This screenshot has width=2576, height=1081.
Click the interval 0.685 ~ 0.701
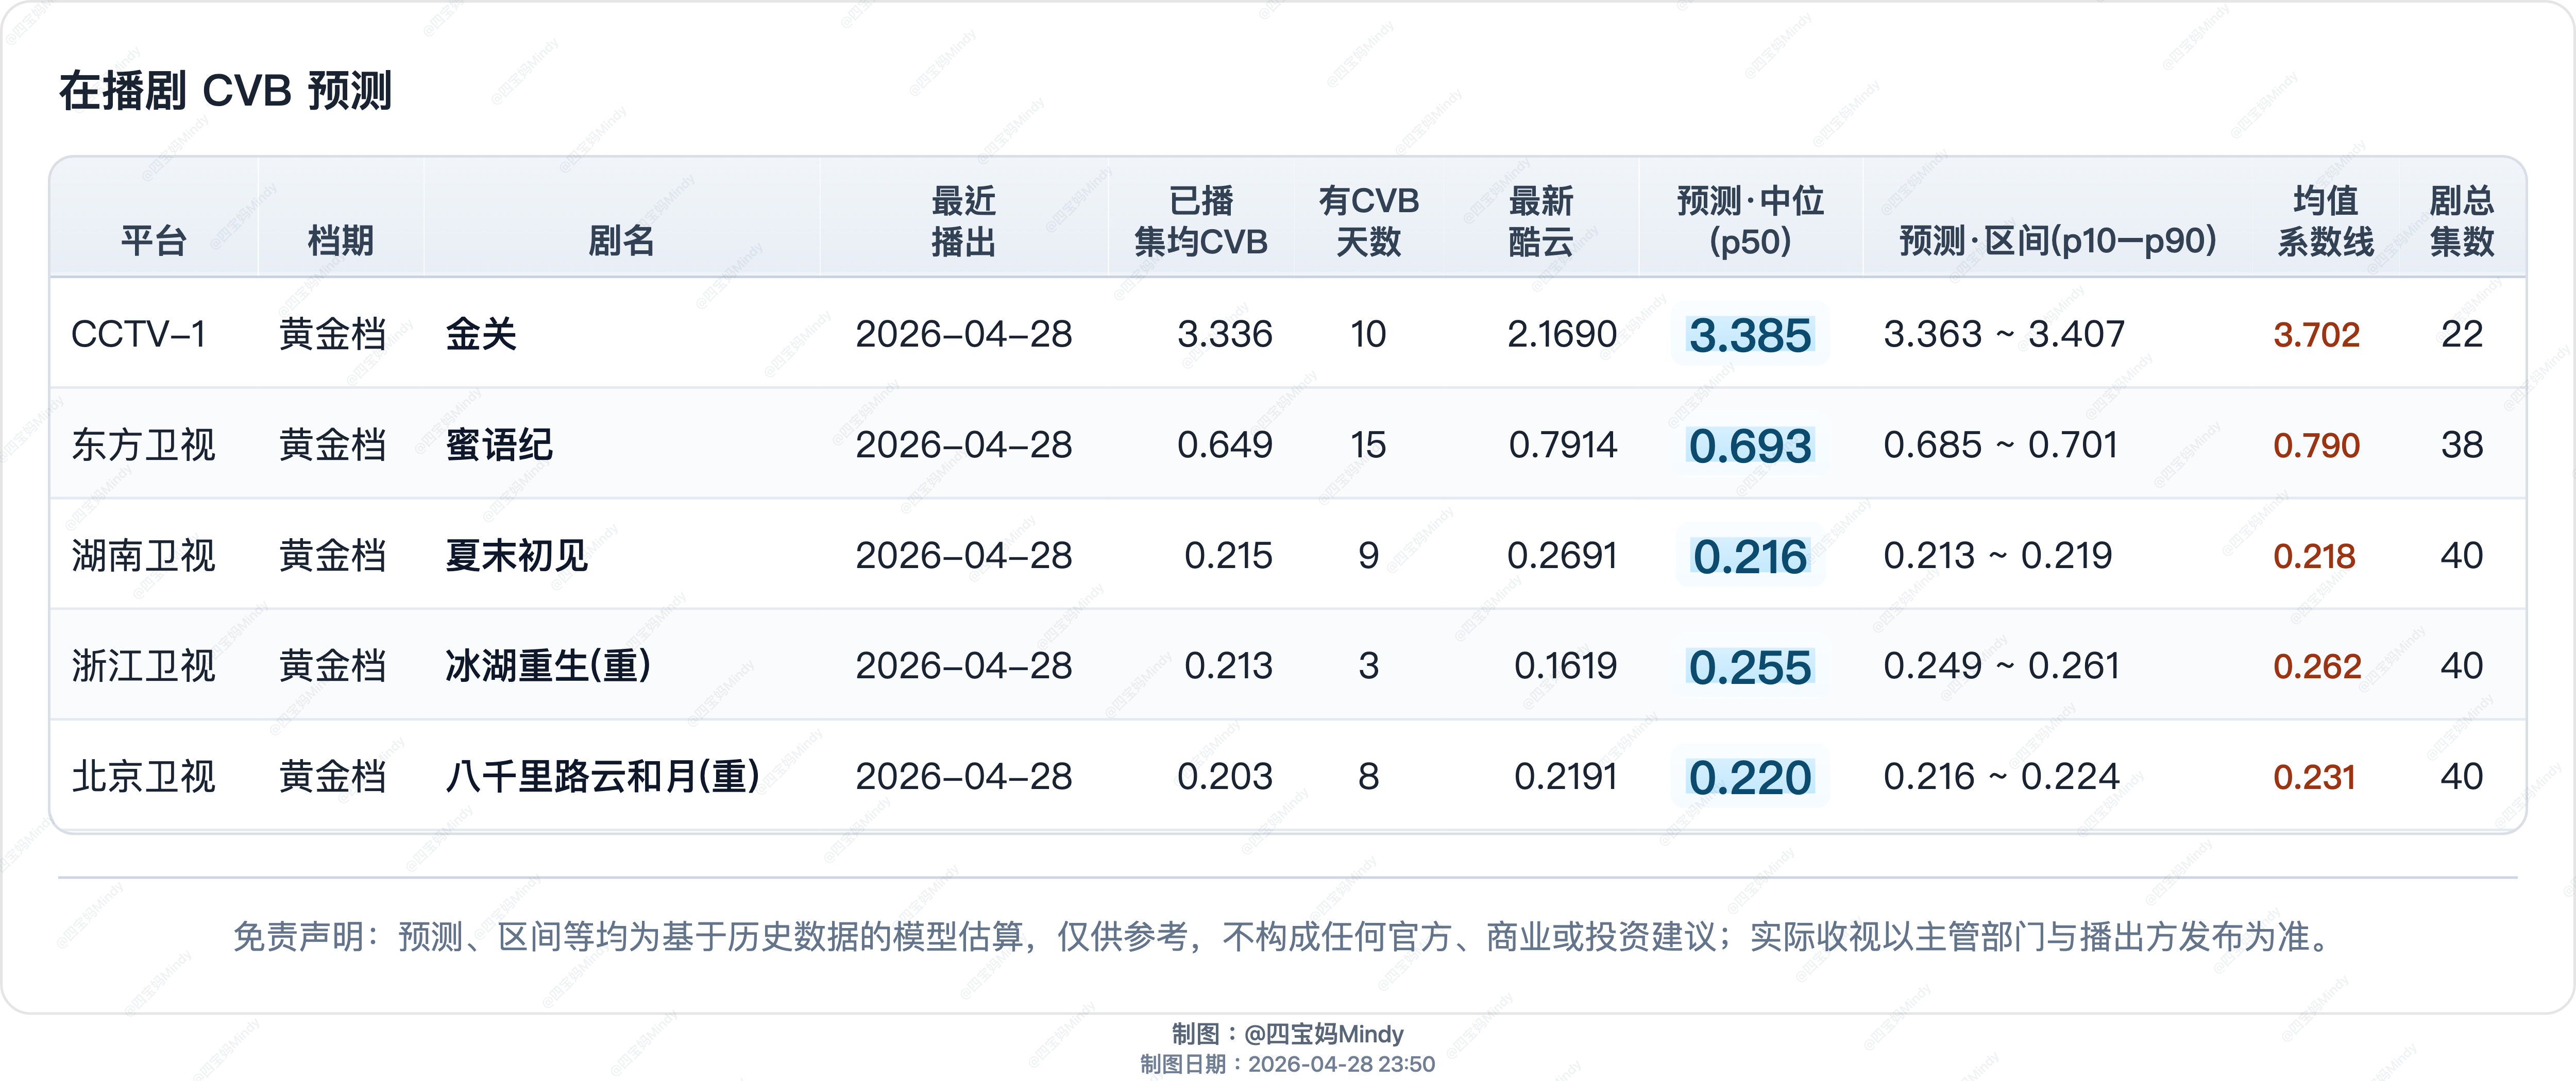pyautogui.click(x=2001, y=445)
